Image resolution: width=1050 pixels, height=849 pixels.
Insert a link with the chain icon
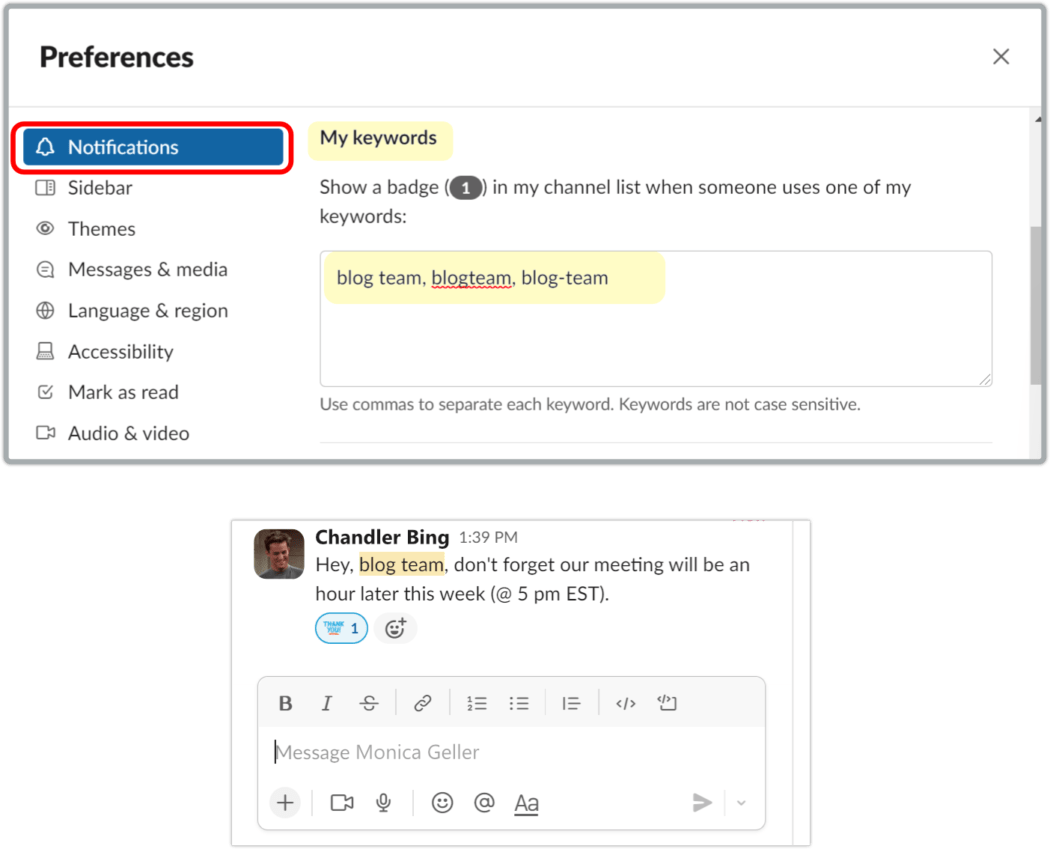click(423, 703)
